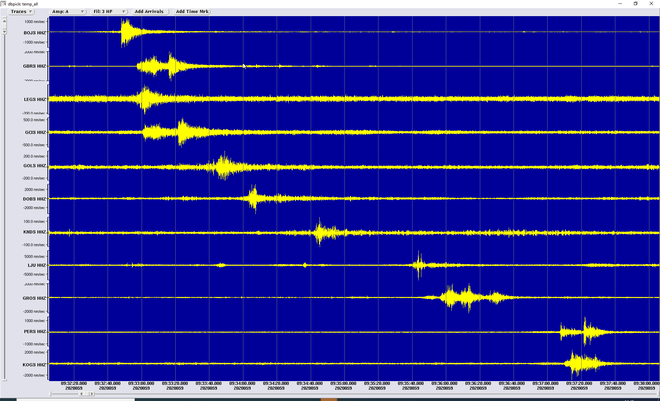Select the KOGS HHZ trace label

[35, 364]
